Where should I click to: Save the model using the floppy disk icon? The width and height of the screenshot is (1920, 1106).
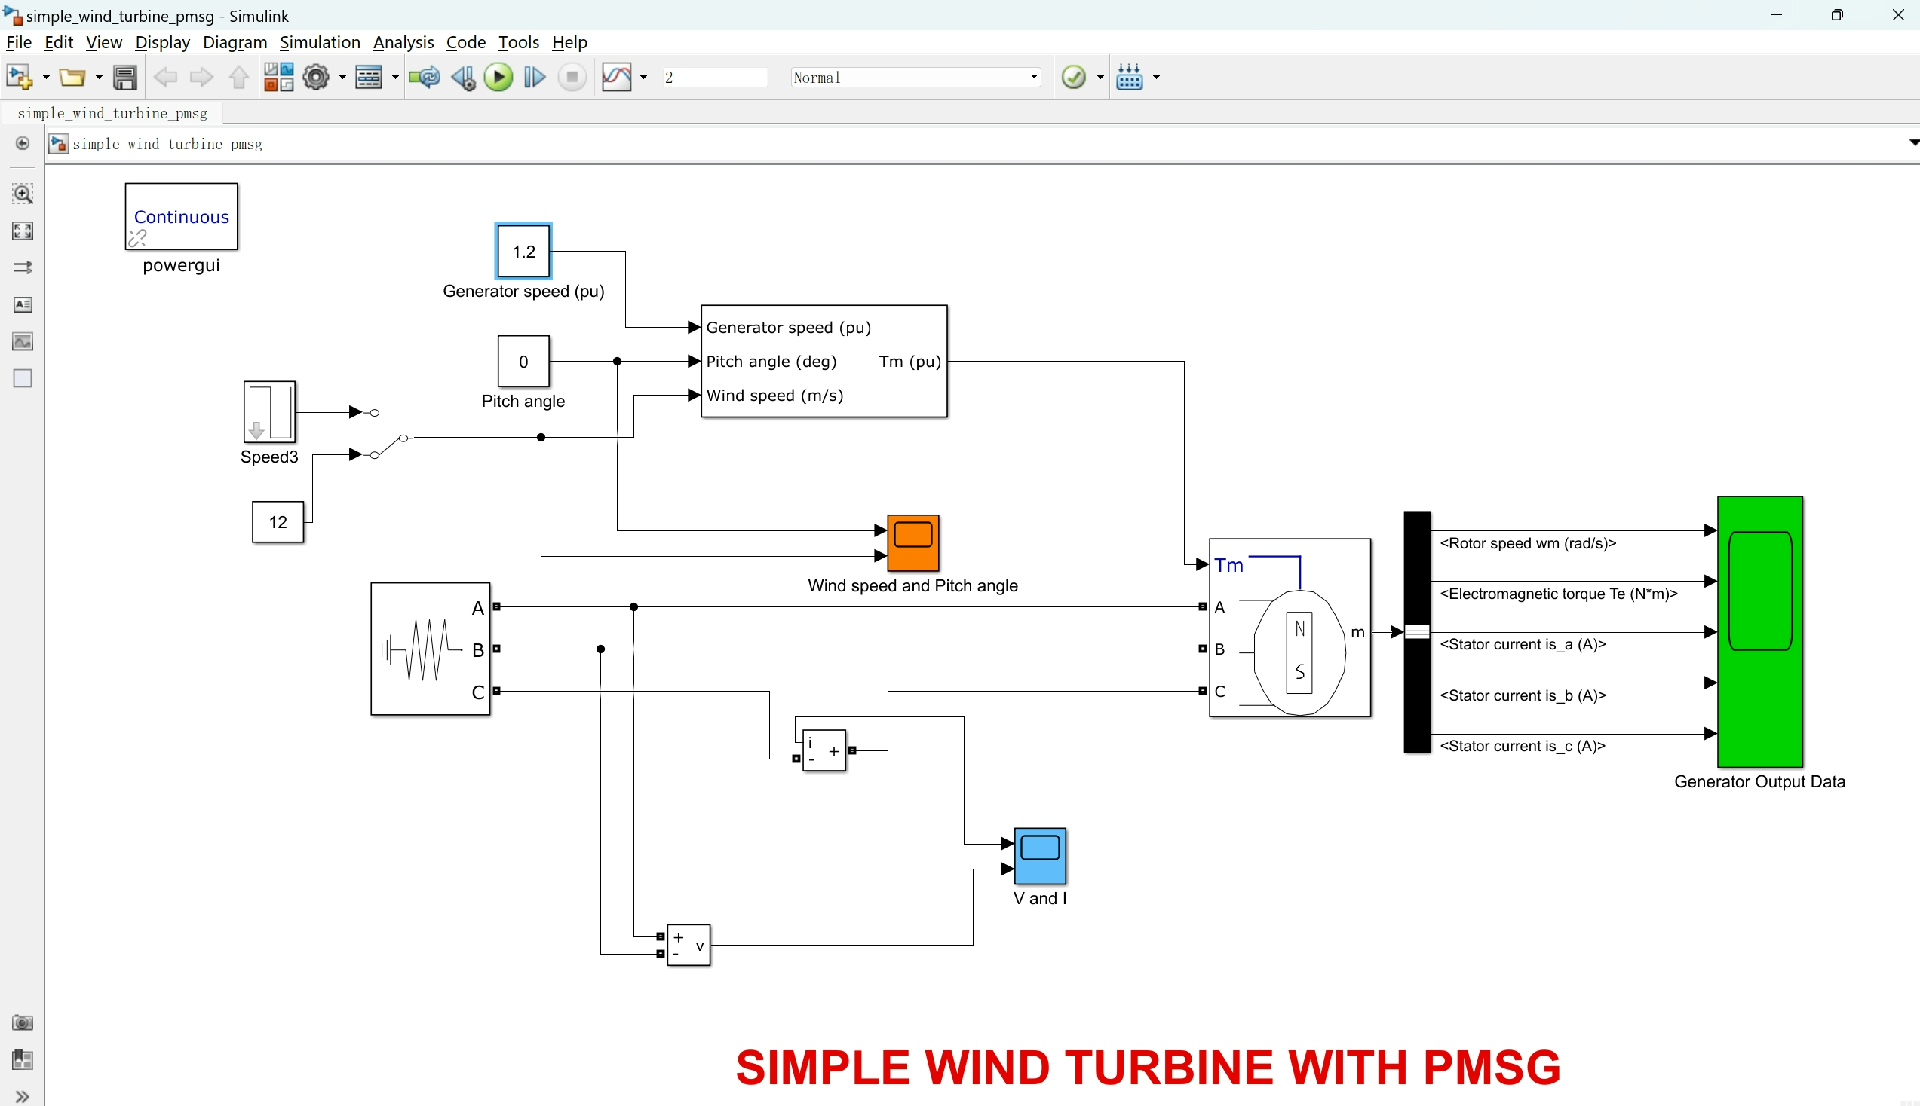(x=125, y=77)
